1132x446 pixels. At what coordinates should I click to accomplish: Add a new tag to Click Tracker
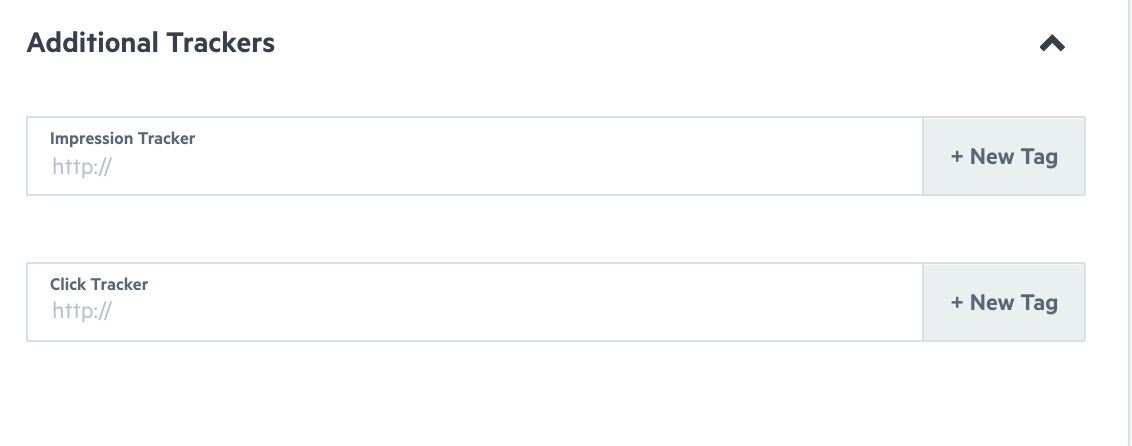tap(1003, 302)
